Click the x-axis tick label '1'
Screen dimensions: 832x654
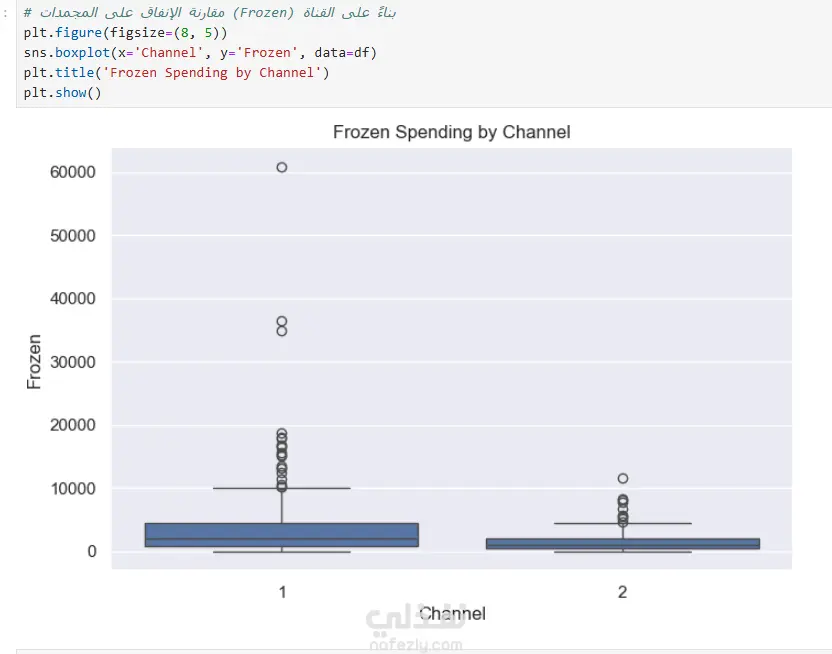pyautogui.click(x=282, y=592)
